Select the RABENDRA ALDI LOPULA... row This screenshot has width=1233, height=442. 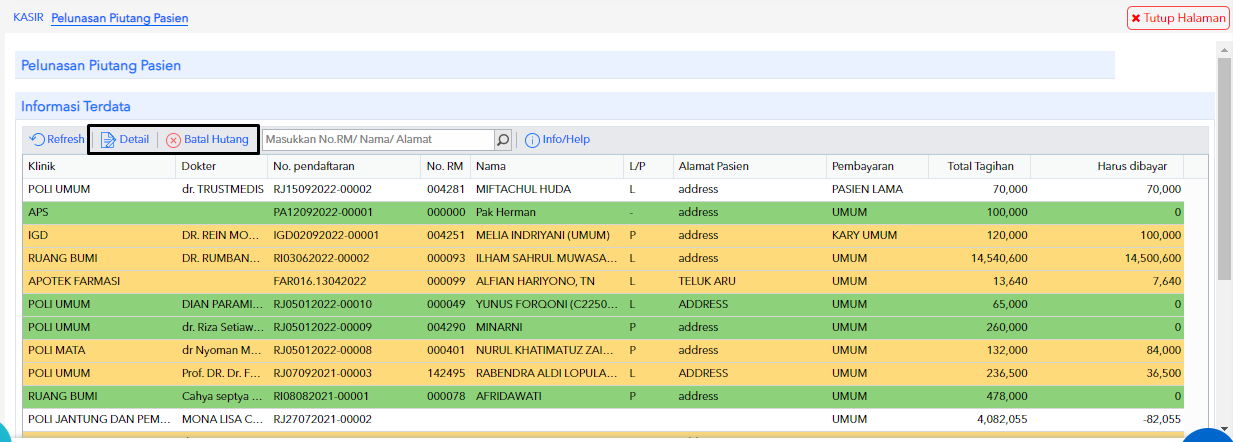click(603, 373)
